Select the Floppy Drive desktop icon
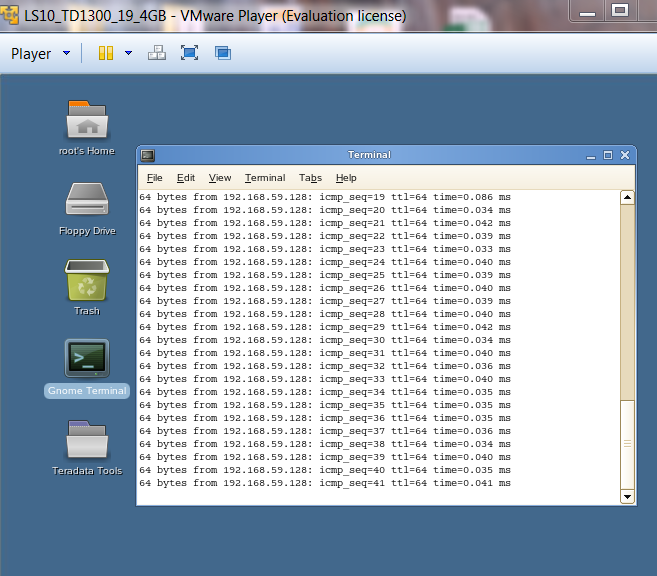 [x=87, y=200]
